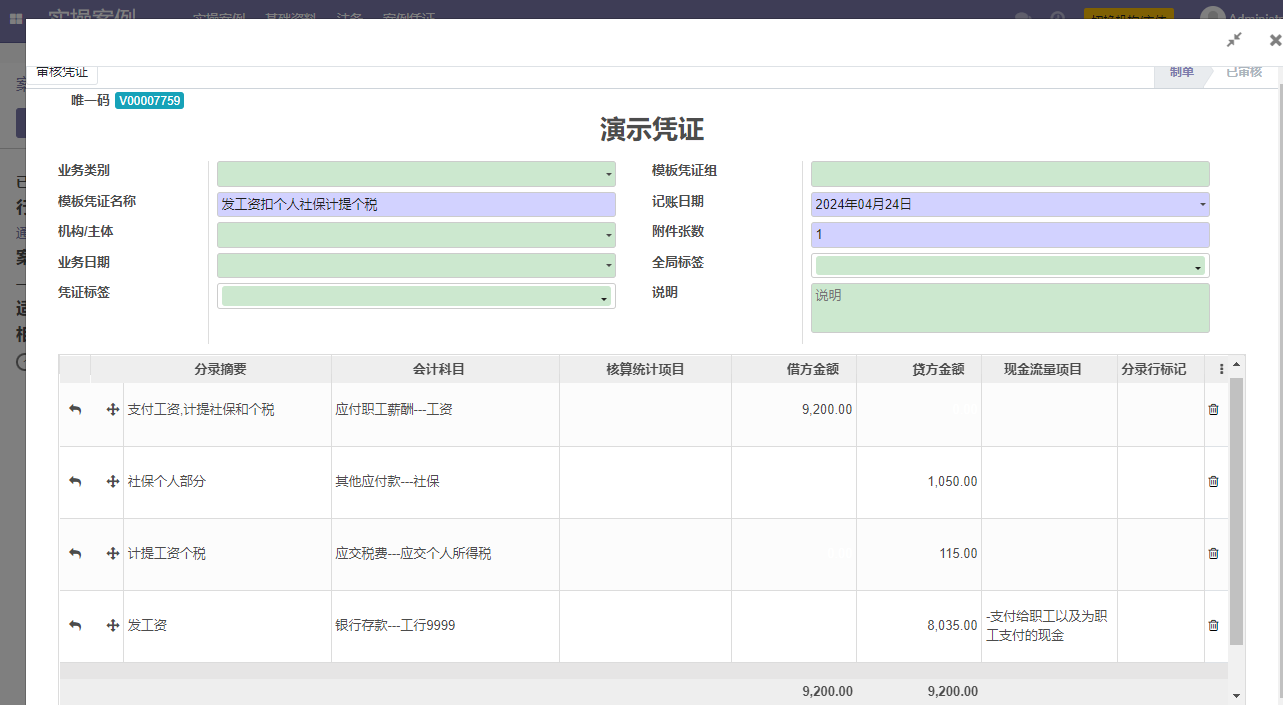Click the account 应付职工薪酬---工资
Viewport: 1283px width, 705px height.
point(394,409)
